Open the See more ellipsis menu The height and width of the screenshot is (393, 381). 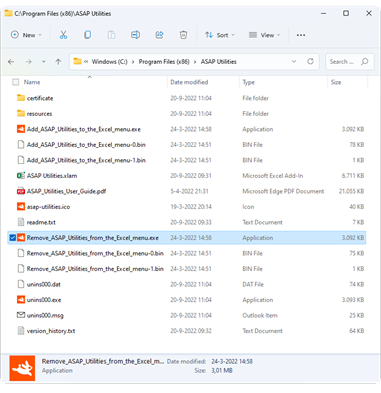[x=301, y=35]
